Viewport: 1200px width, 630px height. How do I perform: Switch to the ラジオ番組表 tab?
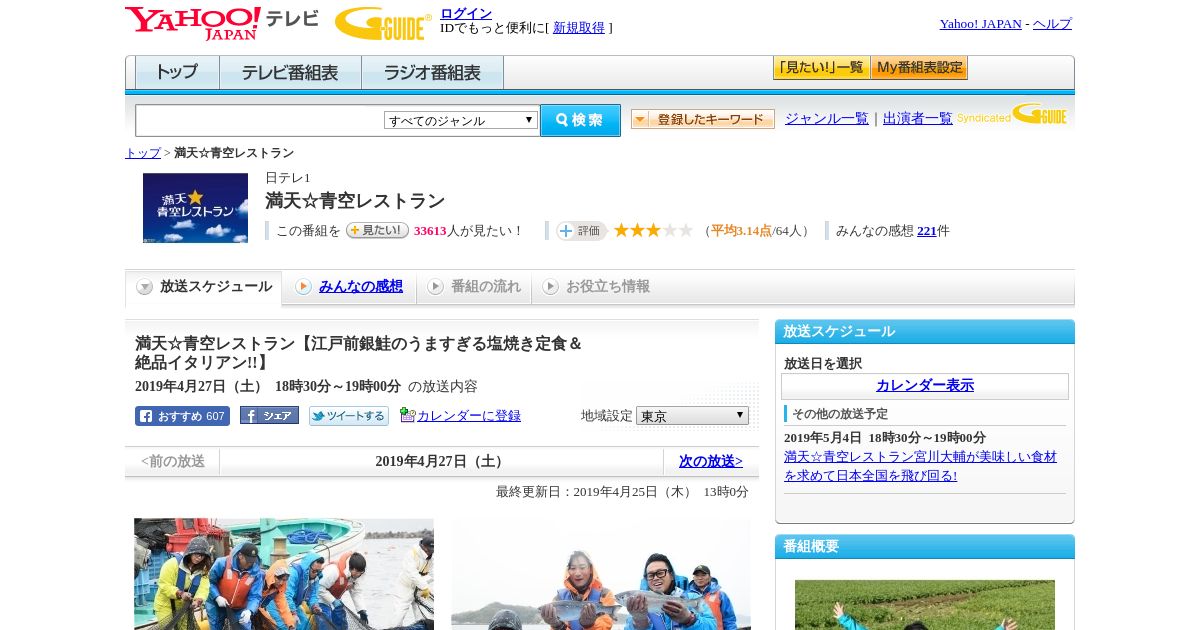coord(432,73)
